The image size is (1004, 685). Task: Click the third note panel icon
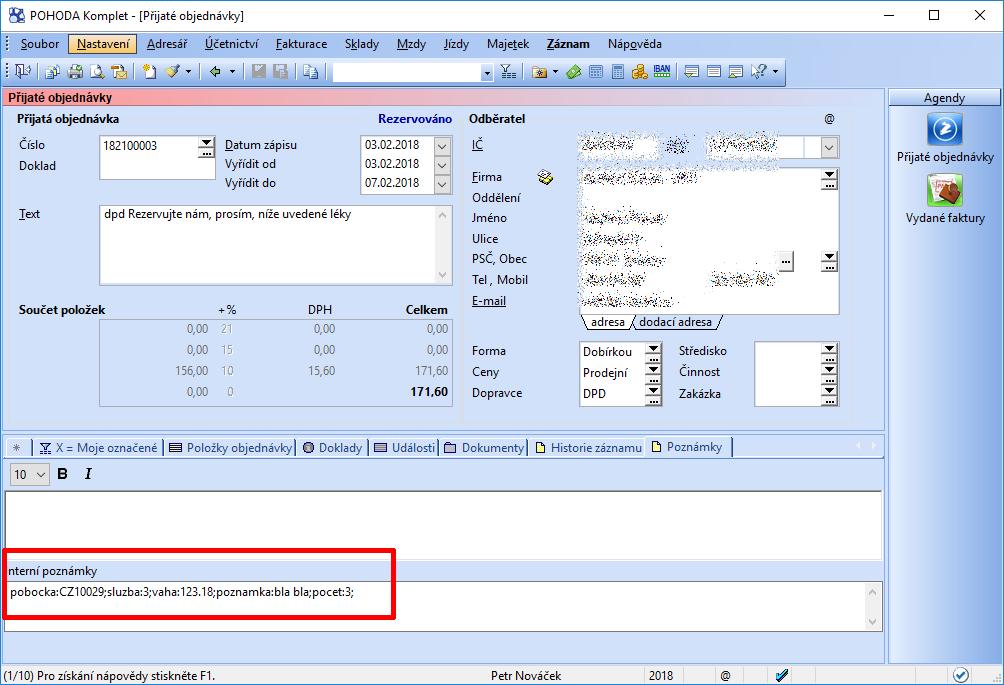[736, 72]
